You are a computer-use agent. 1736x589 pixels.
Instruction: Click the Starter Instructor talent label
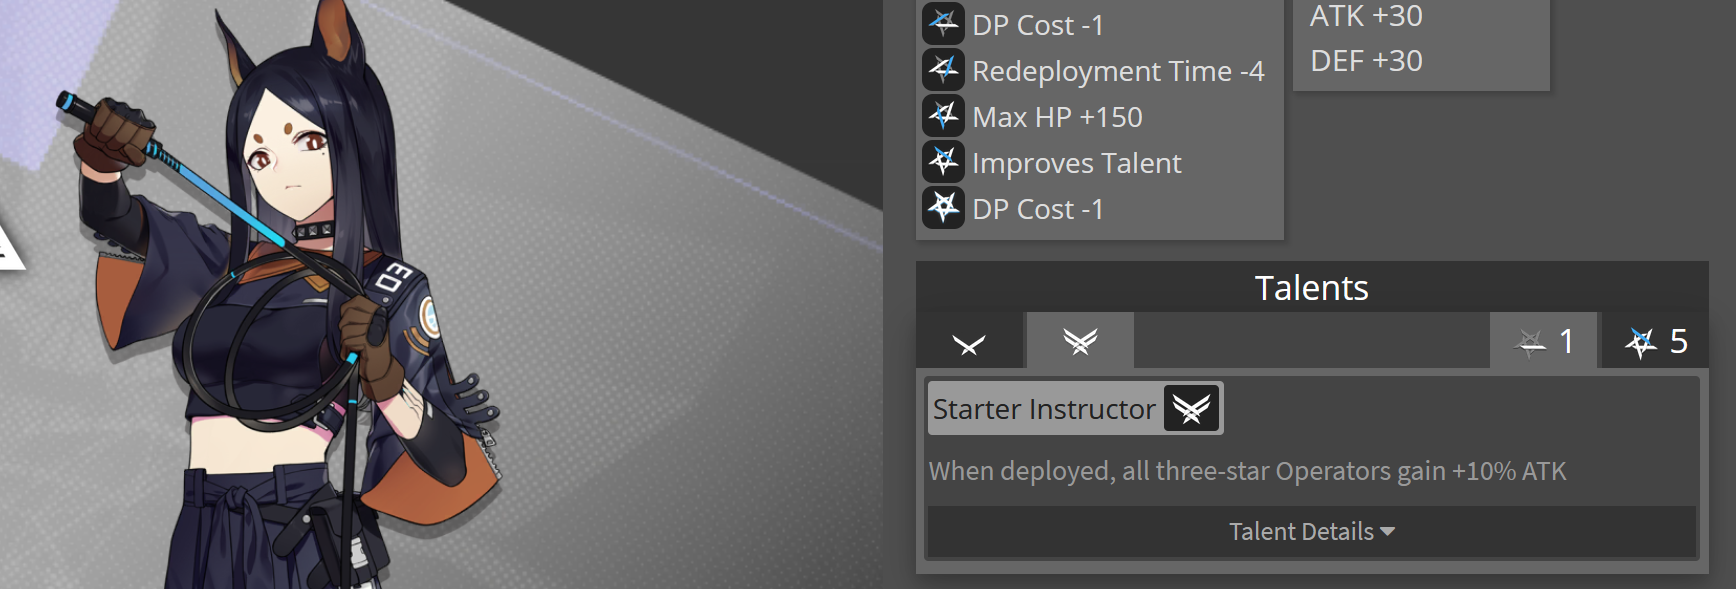[1044, 409]
